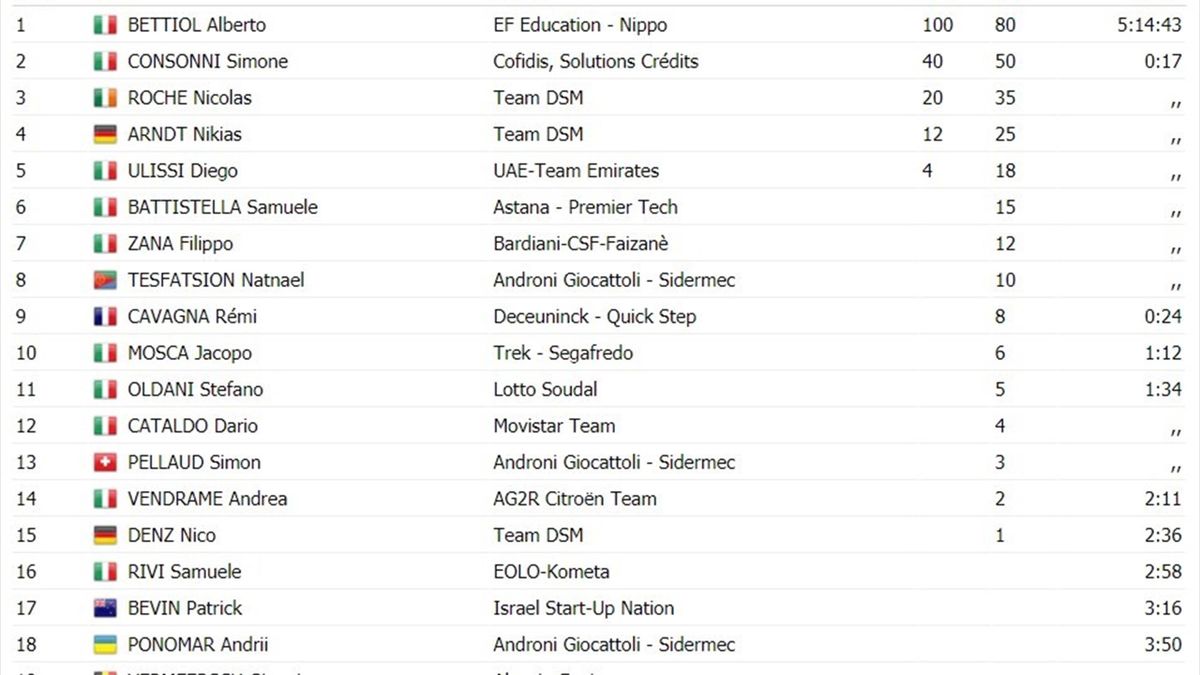The height and width of the screenshot is (675, 1200).
Task: Click the Swiss flag next to PELLAUD Simon
Action: click(x=105, y=462)
